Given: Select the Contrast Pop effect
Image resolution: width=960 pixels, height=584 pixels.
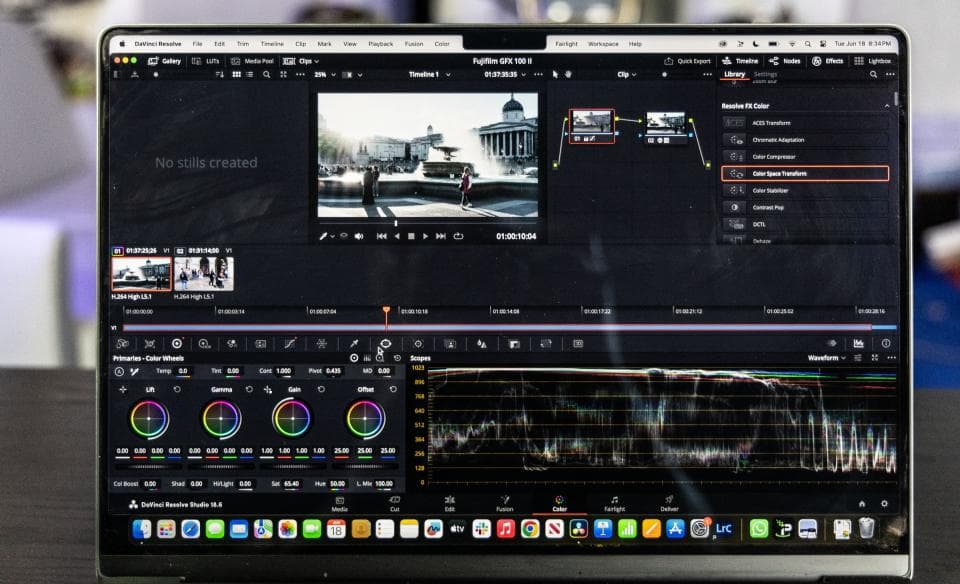Looking at the screenshot, I should point(805,208).
